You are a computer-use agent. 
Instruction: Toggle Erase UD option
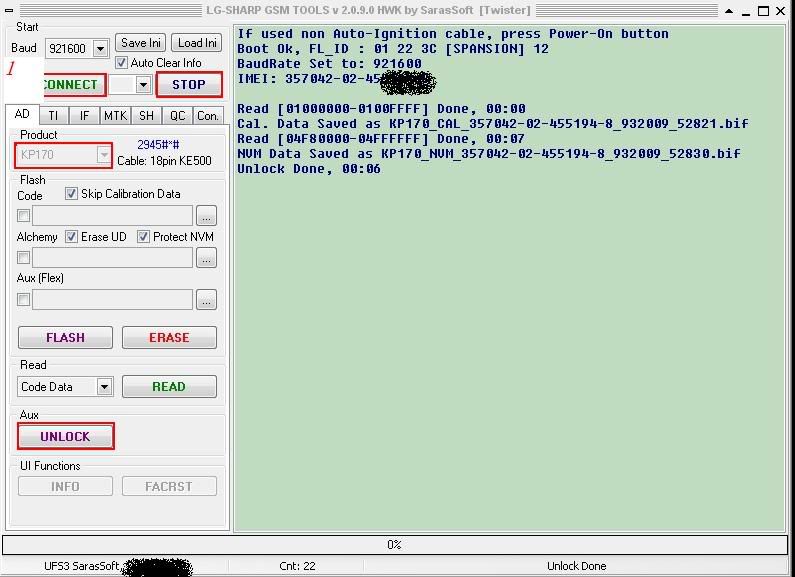click(x=71, y=237)
